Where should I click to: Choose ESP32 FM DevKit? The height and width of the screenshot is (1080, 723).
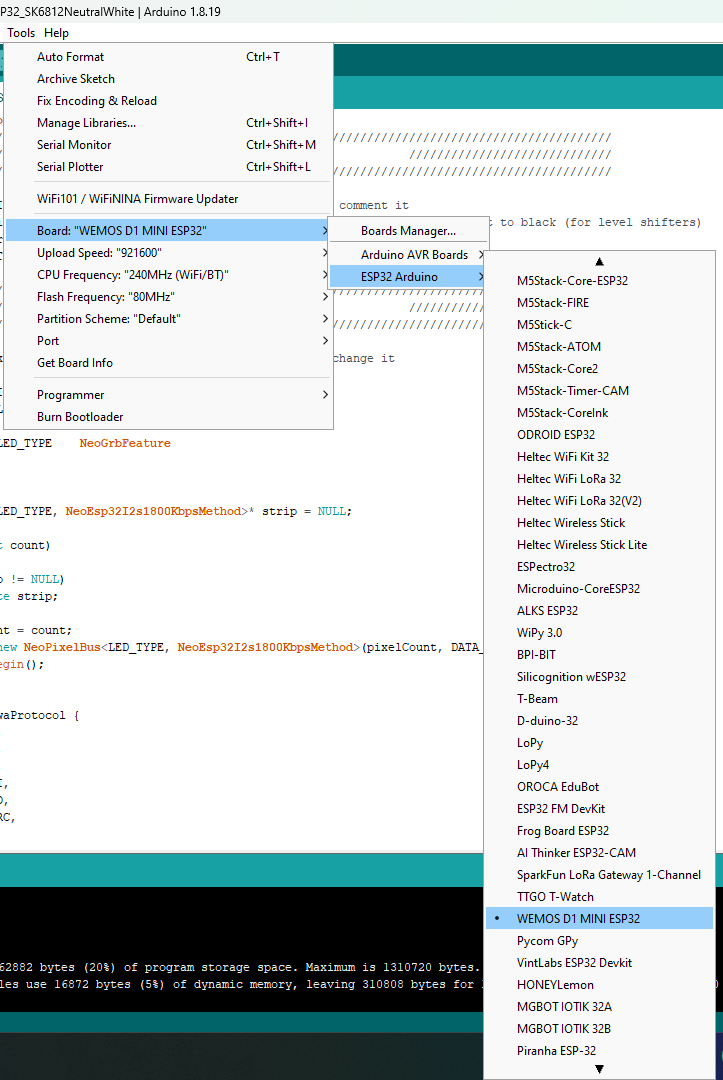click(599, 809)
